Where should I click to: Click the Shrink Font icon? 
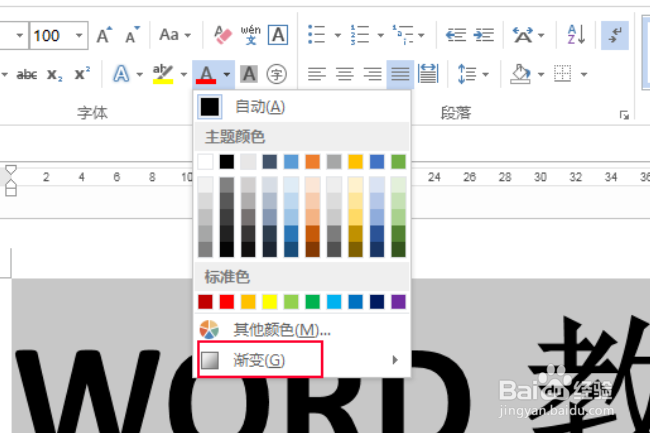(x=132, y=35)
